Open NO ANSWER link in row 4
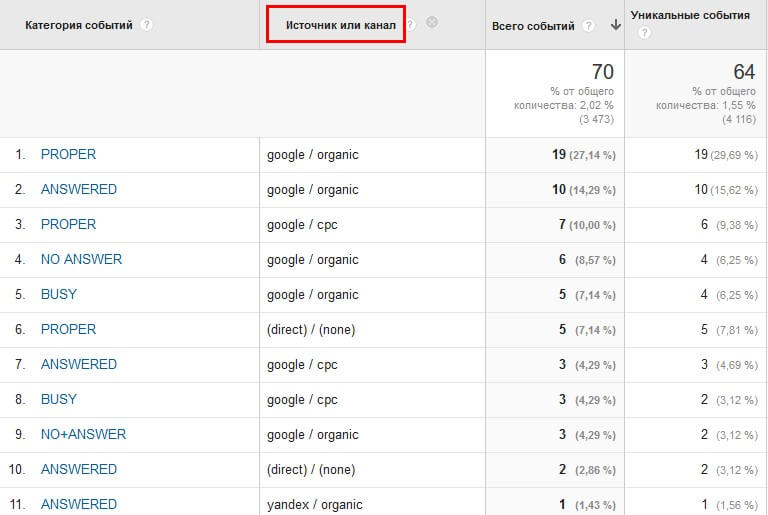The height and width of the screenshot is (515, 768). [x=81, y=259]
